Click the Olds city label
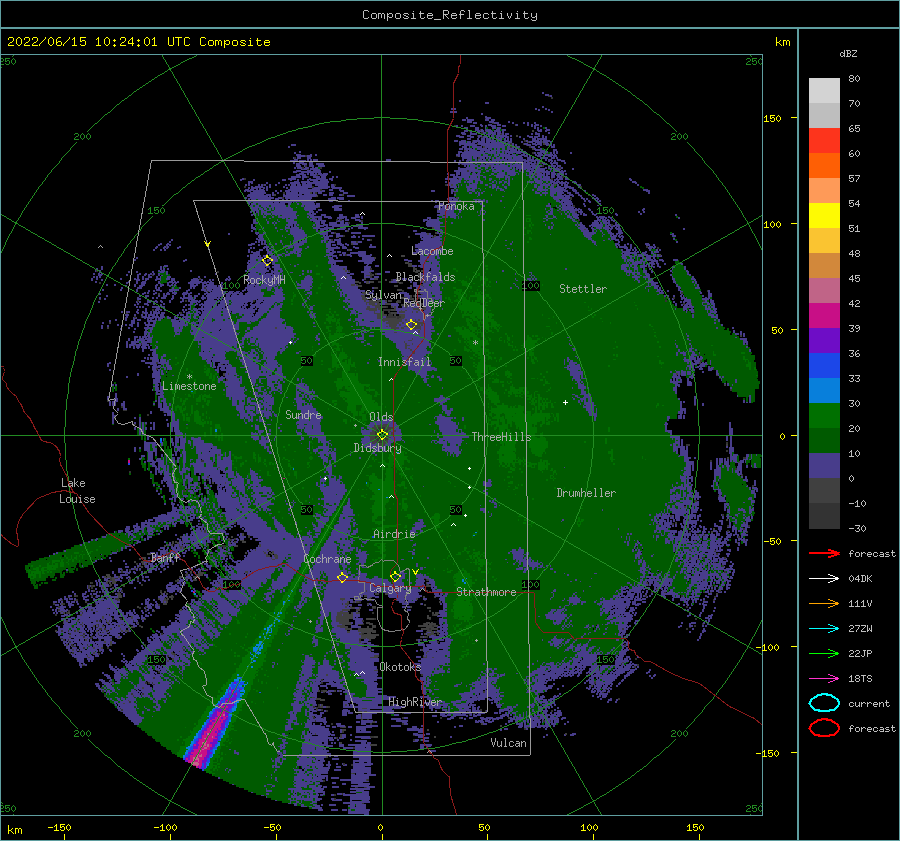900x841 pixels. [x=381, y=417]
